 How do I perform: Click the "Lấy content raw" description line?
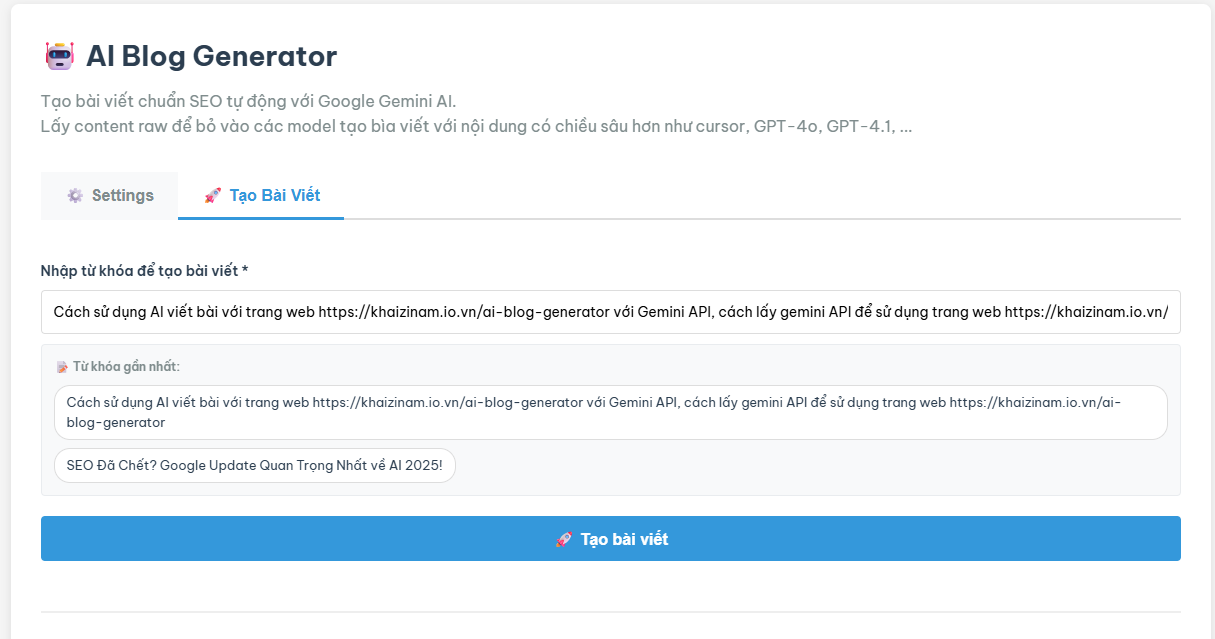coord(475,127)
